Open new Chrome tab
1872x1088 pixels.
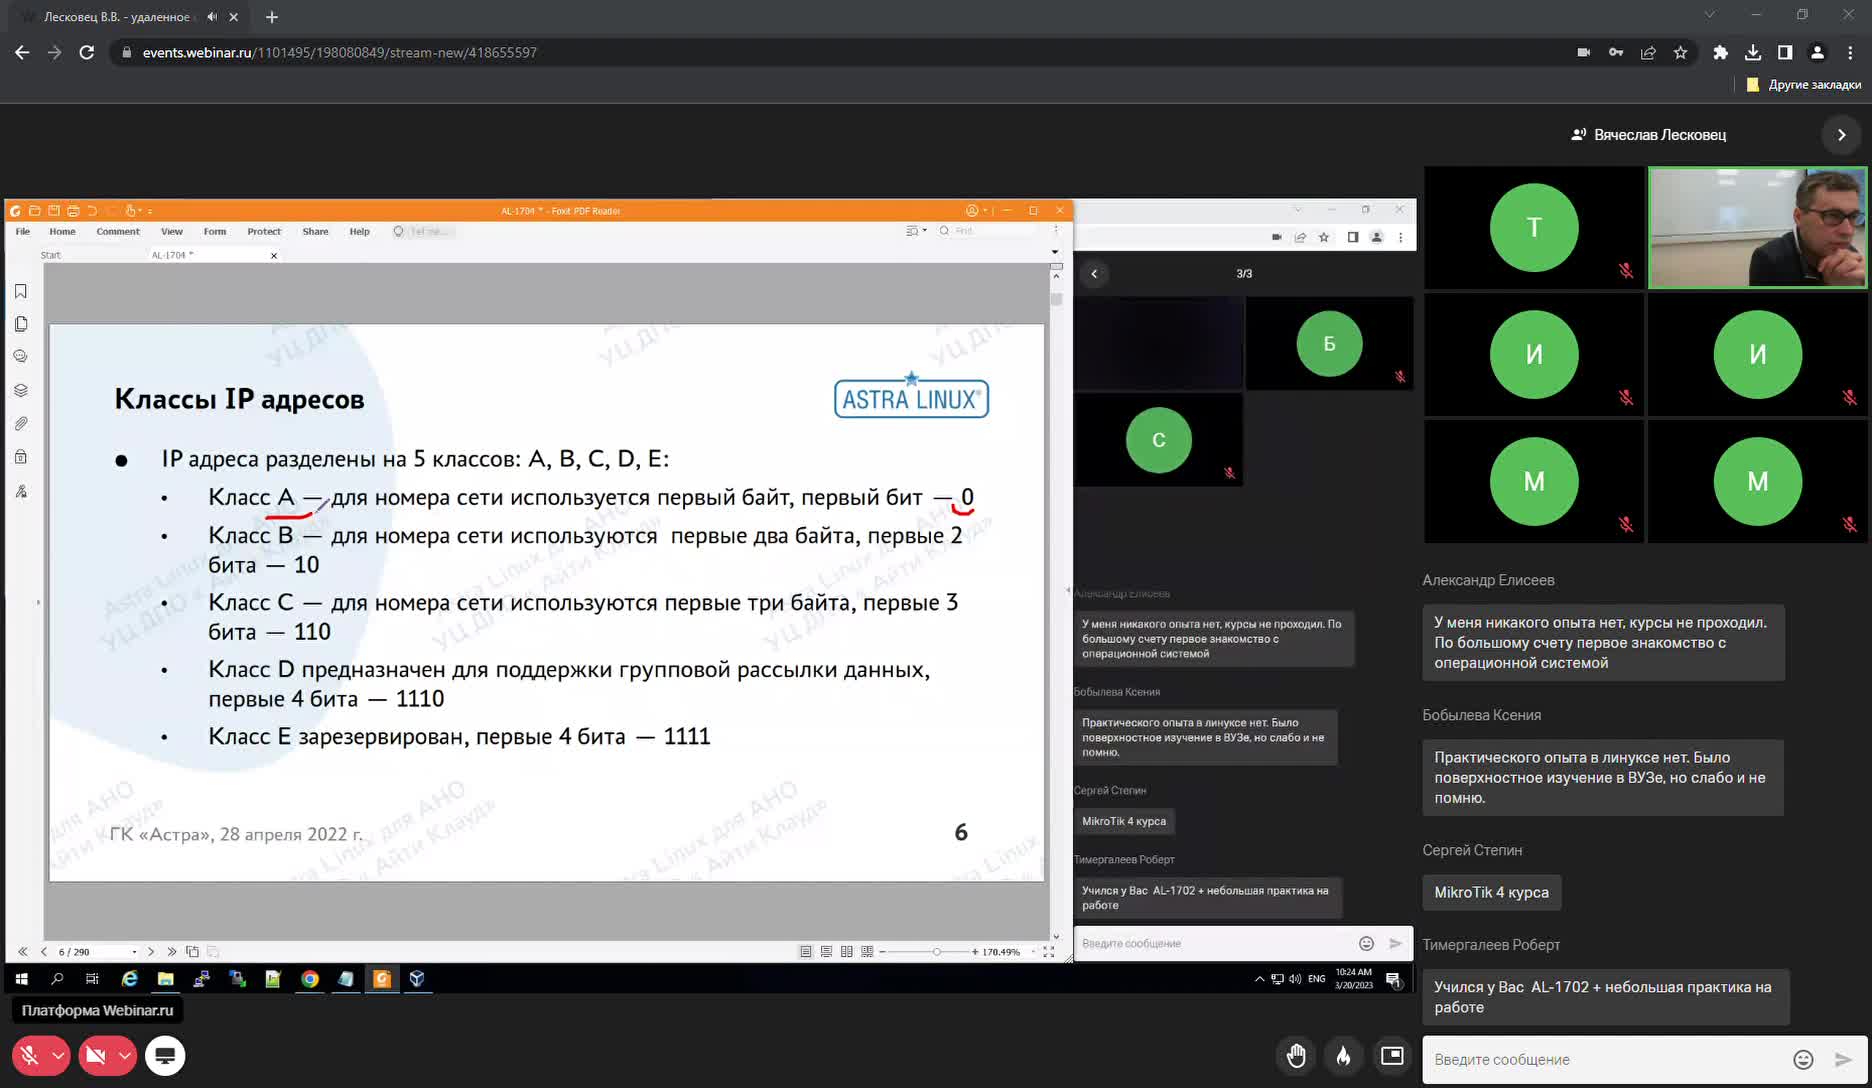pos(272,17)
